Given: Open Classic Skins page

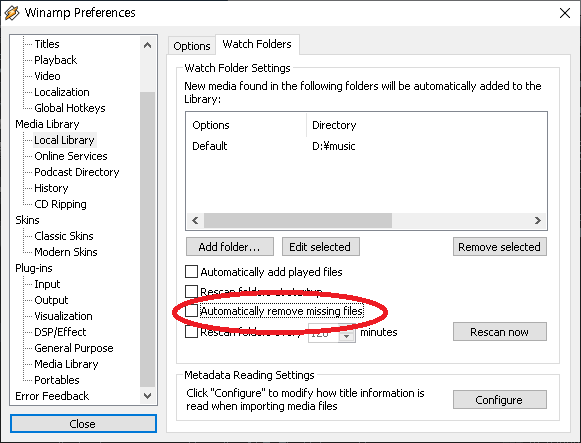Looking at the screenshot, I should (x=64, y=236).
